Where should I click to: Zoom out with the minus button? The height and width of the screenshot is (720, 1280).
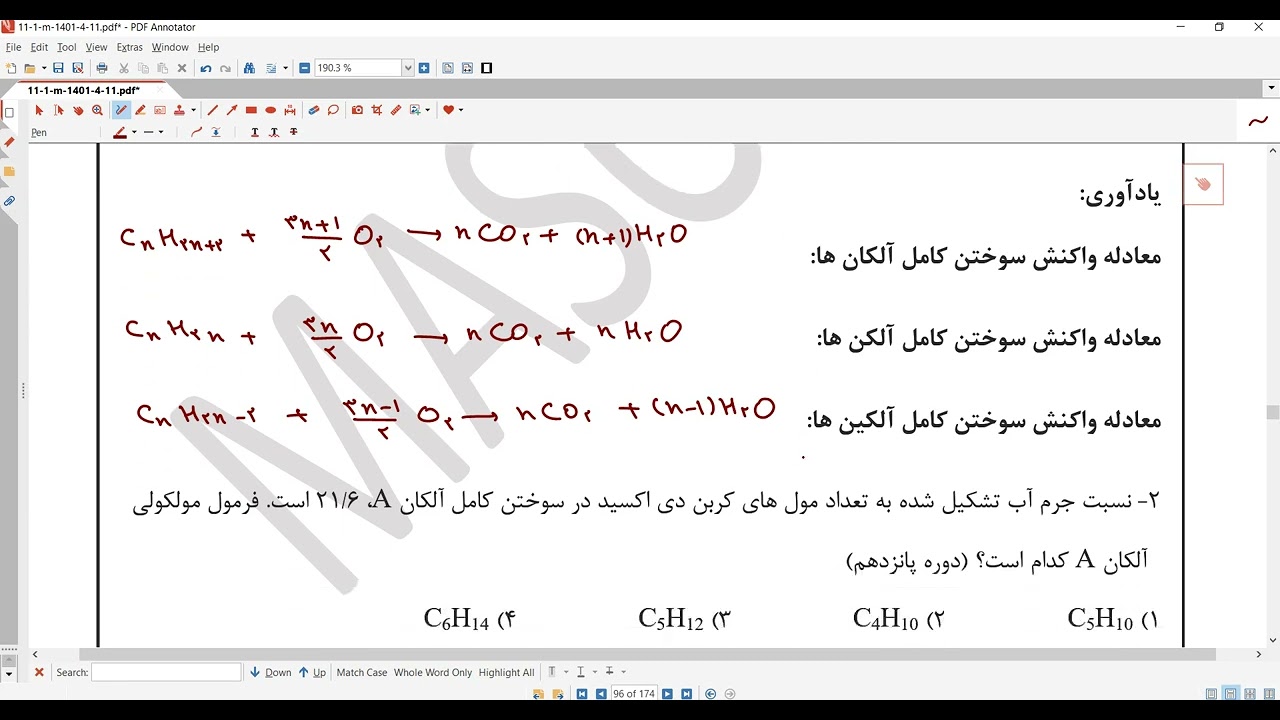pyautogui.click(x=304, y=68)
